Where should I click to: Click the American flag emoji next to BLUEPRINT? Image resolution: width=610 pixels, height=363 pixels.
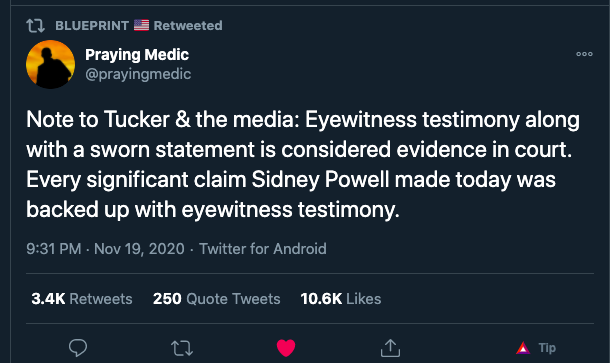[x=141, y=25]
